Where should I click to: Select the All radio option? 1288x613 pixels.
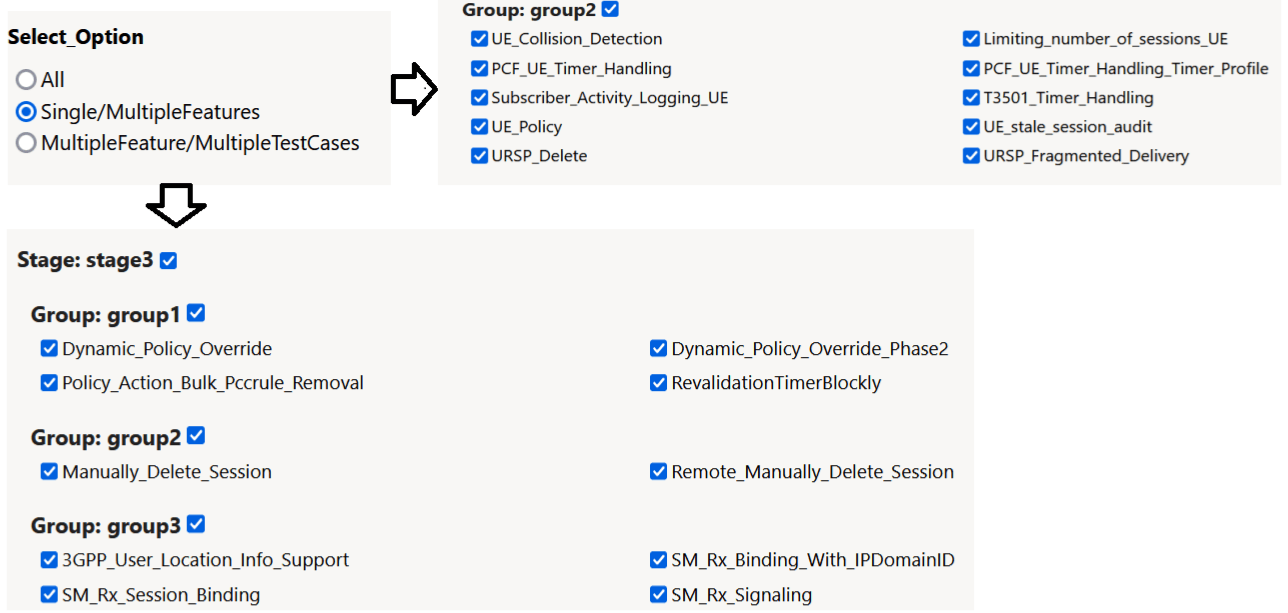tap(26, 79)
